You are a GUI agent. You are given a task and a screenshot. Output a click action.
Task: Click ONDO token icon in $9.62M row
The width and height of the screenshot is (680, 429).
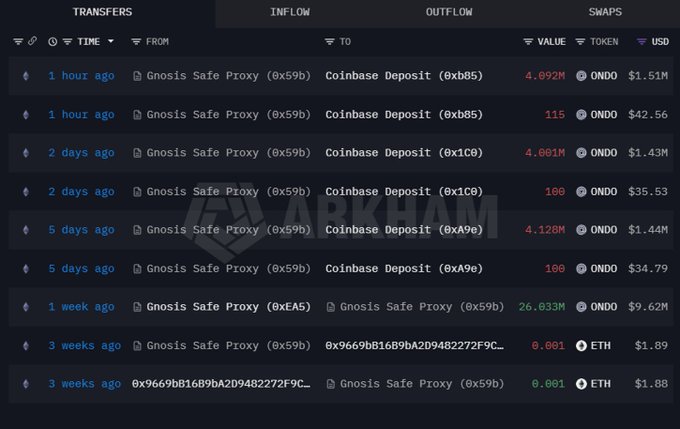[581, 307]
